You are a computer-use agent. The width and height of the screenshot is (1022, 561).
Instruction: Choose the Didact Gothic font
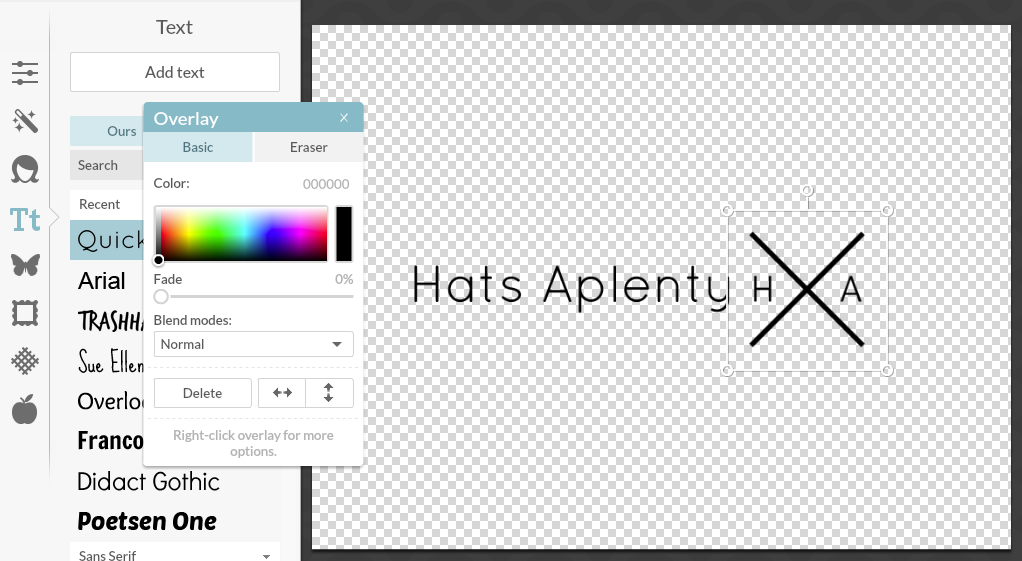(x=148, y=481)
